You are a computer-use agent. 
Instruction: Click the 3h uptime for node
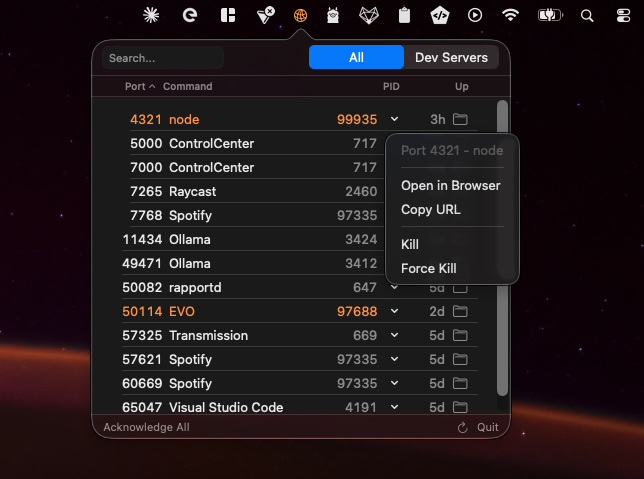click(x=437, y=120)
